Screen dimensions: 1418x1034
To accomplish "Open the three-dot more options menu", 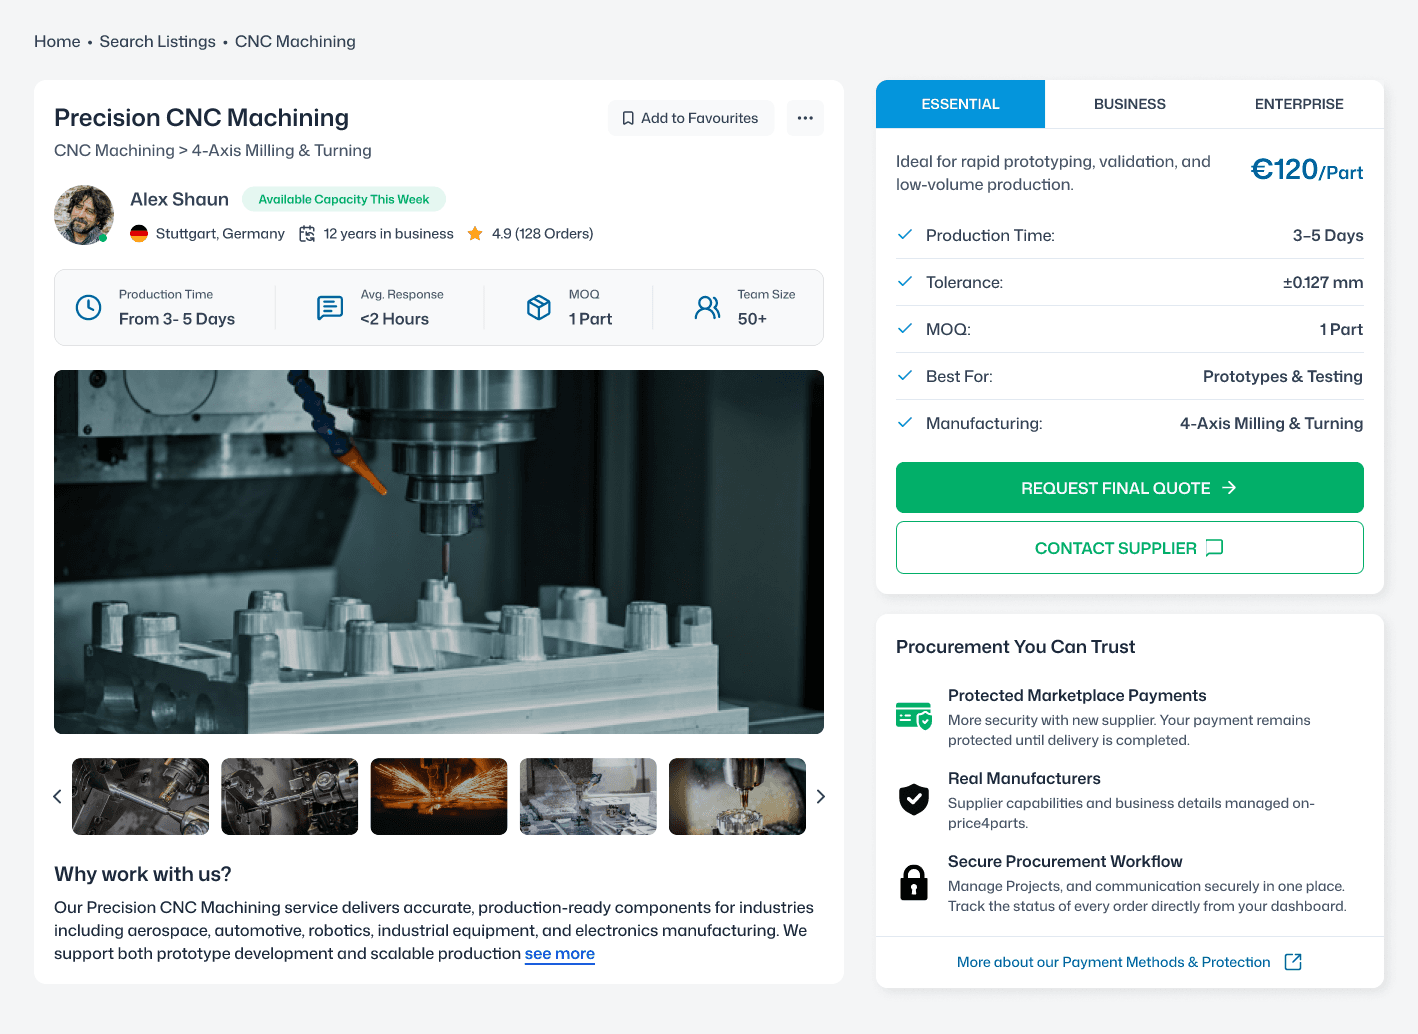I will [805, 118].
